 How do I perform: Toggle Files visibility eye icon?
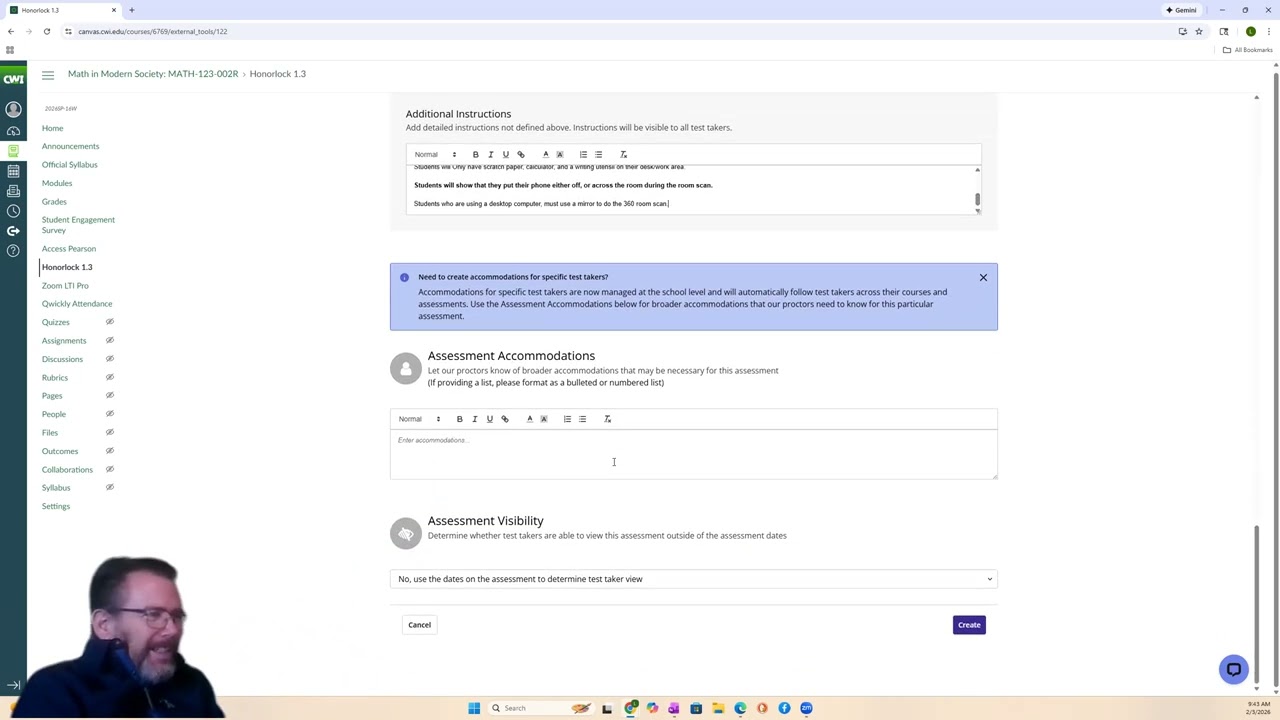click(x=110, y=432)
